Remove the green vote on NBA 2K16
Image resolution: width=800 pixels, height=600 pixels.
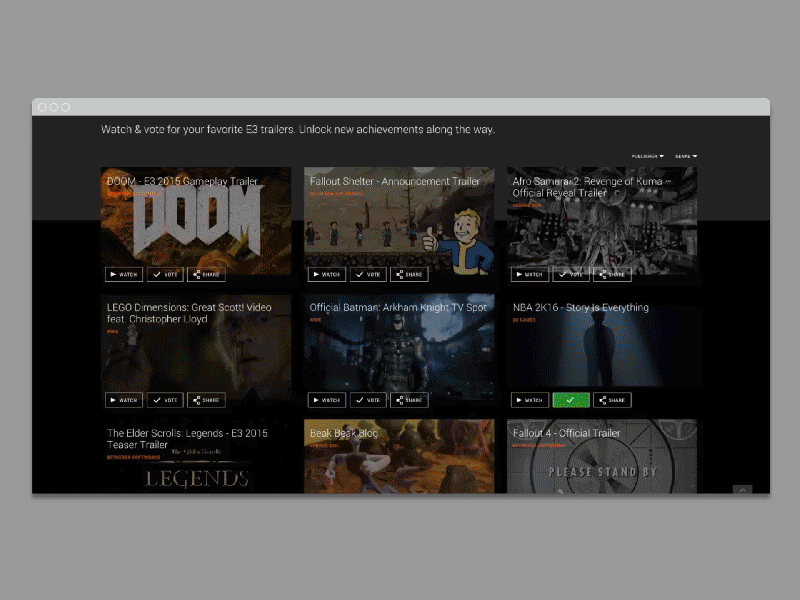point(571,400)
